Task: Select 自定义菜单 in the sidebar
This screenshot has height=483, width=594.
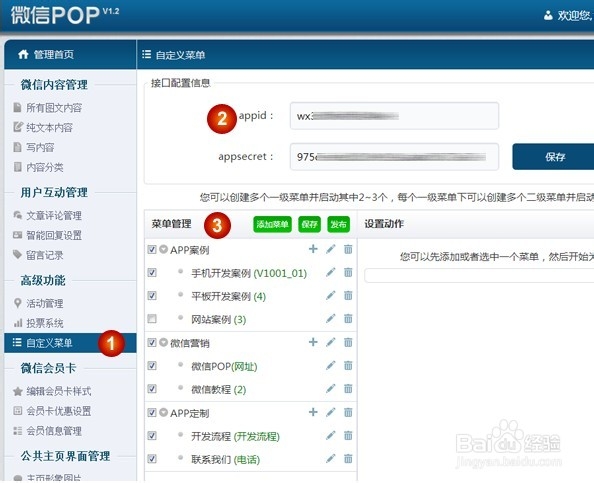Action: 70,343
